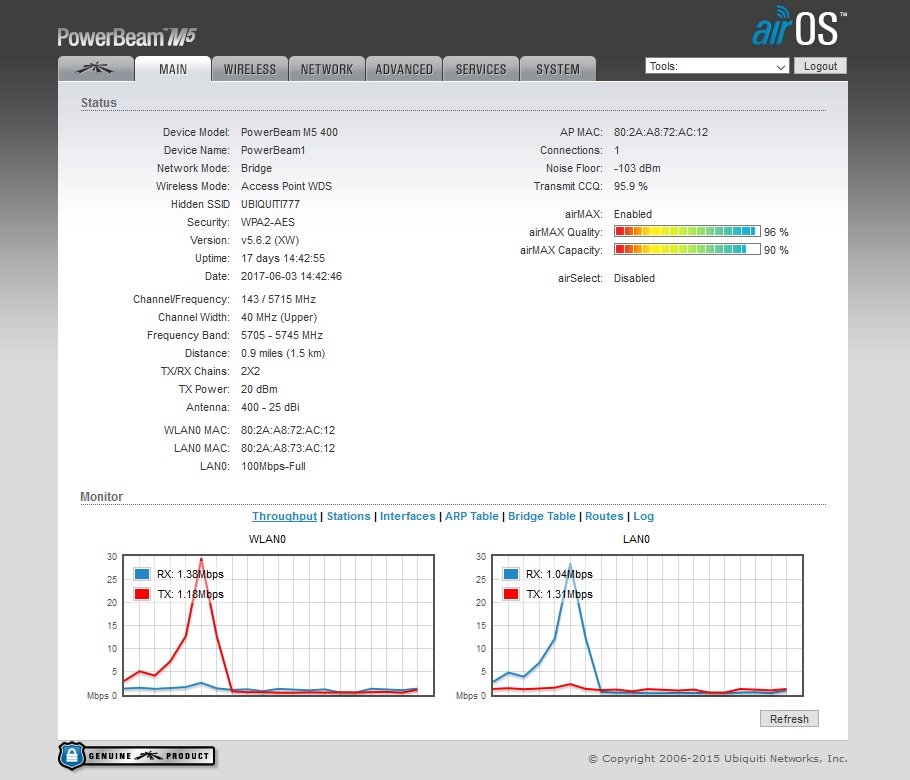The width and height of the screenshot is (910, 780).
Task: Open the WIRELESS tab
Action: (x=250, y=68)
